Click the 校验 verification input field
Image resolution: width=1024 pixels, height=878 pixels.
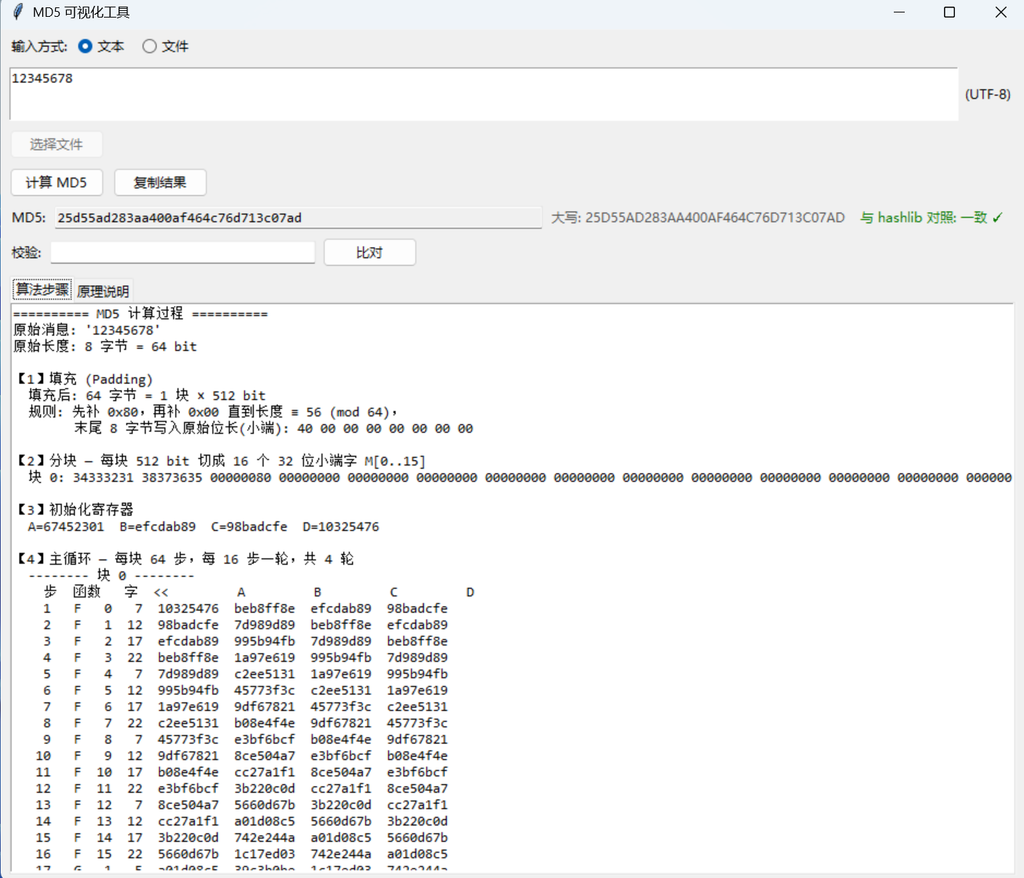pyautogui.click(x=183, y=252)
